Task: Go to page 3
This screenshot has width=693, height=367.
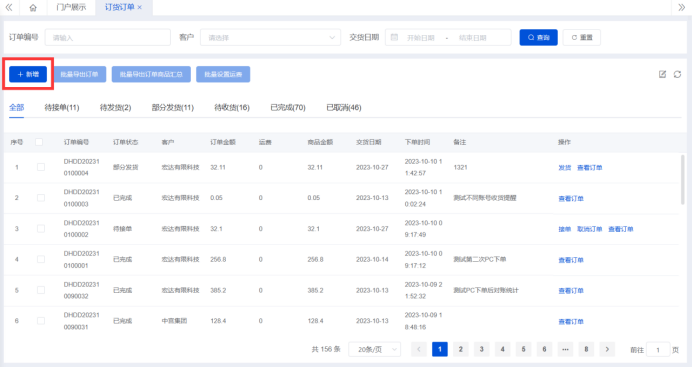Action: pyautogui.click(x=482, y=349)
